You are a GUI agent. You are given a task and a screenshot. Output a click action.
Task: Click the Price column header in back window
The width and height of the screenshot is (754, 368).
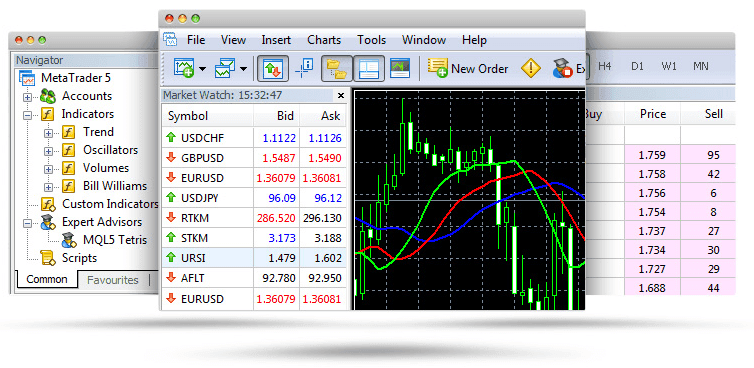(x=653, y=114)
